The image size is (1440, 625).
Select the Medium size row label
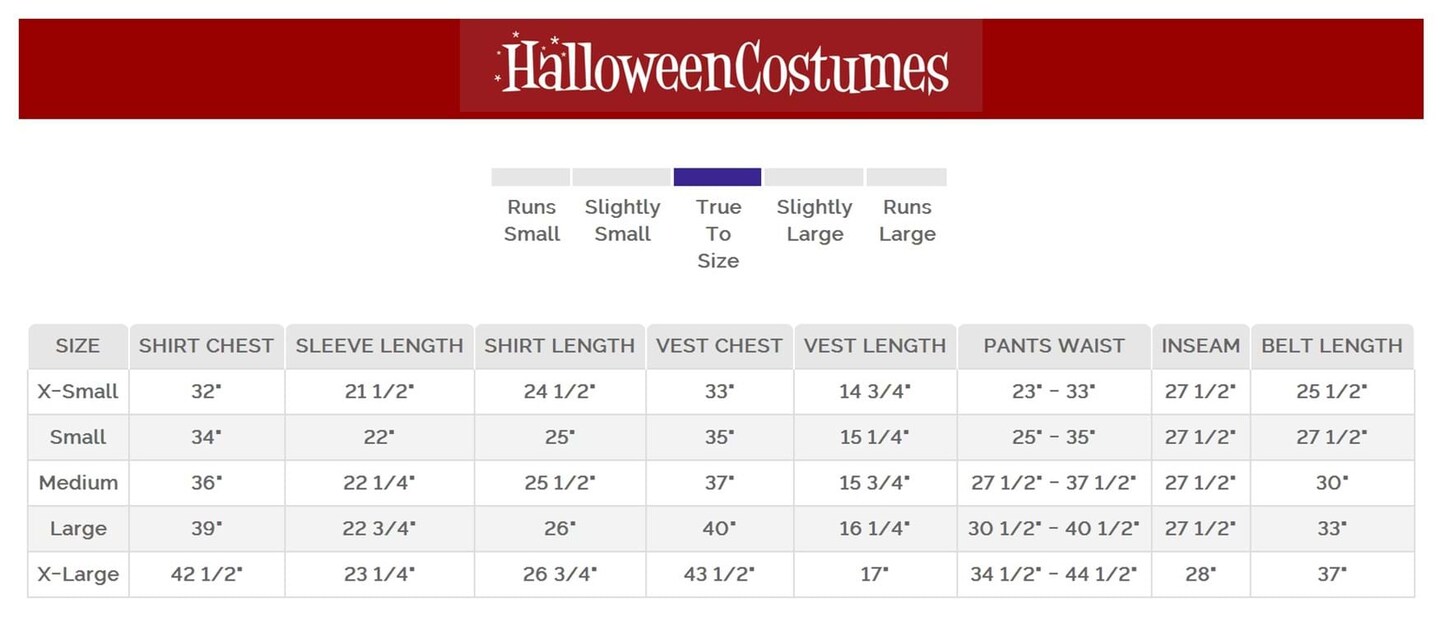point(78,483)
